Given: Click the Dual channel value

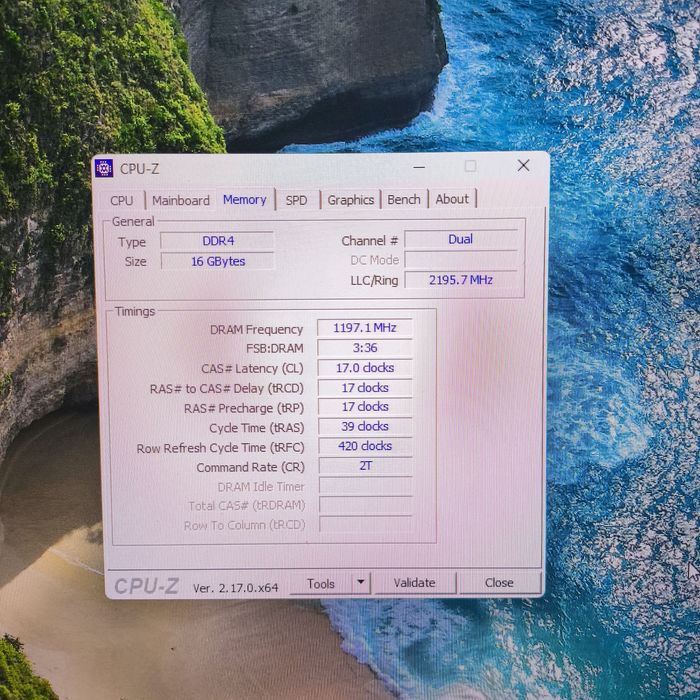Looking at the screenshot, I should (460, 239).
